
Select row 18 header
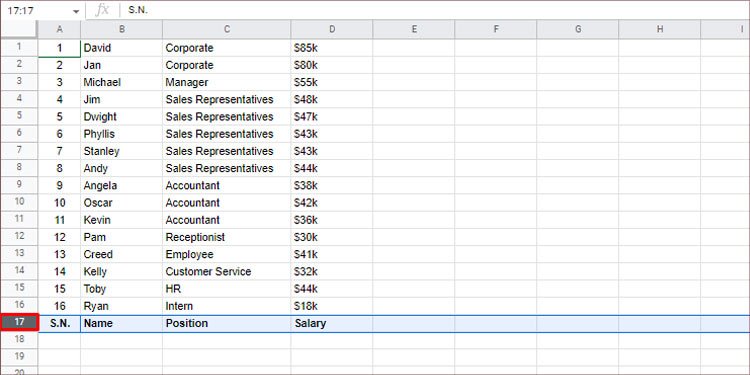pyautogui.click(x=19, y=340)
